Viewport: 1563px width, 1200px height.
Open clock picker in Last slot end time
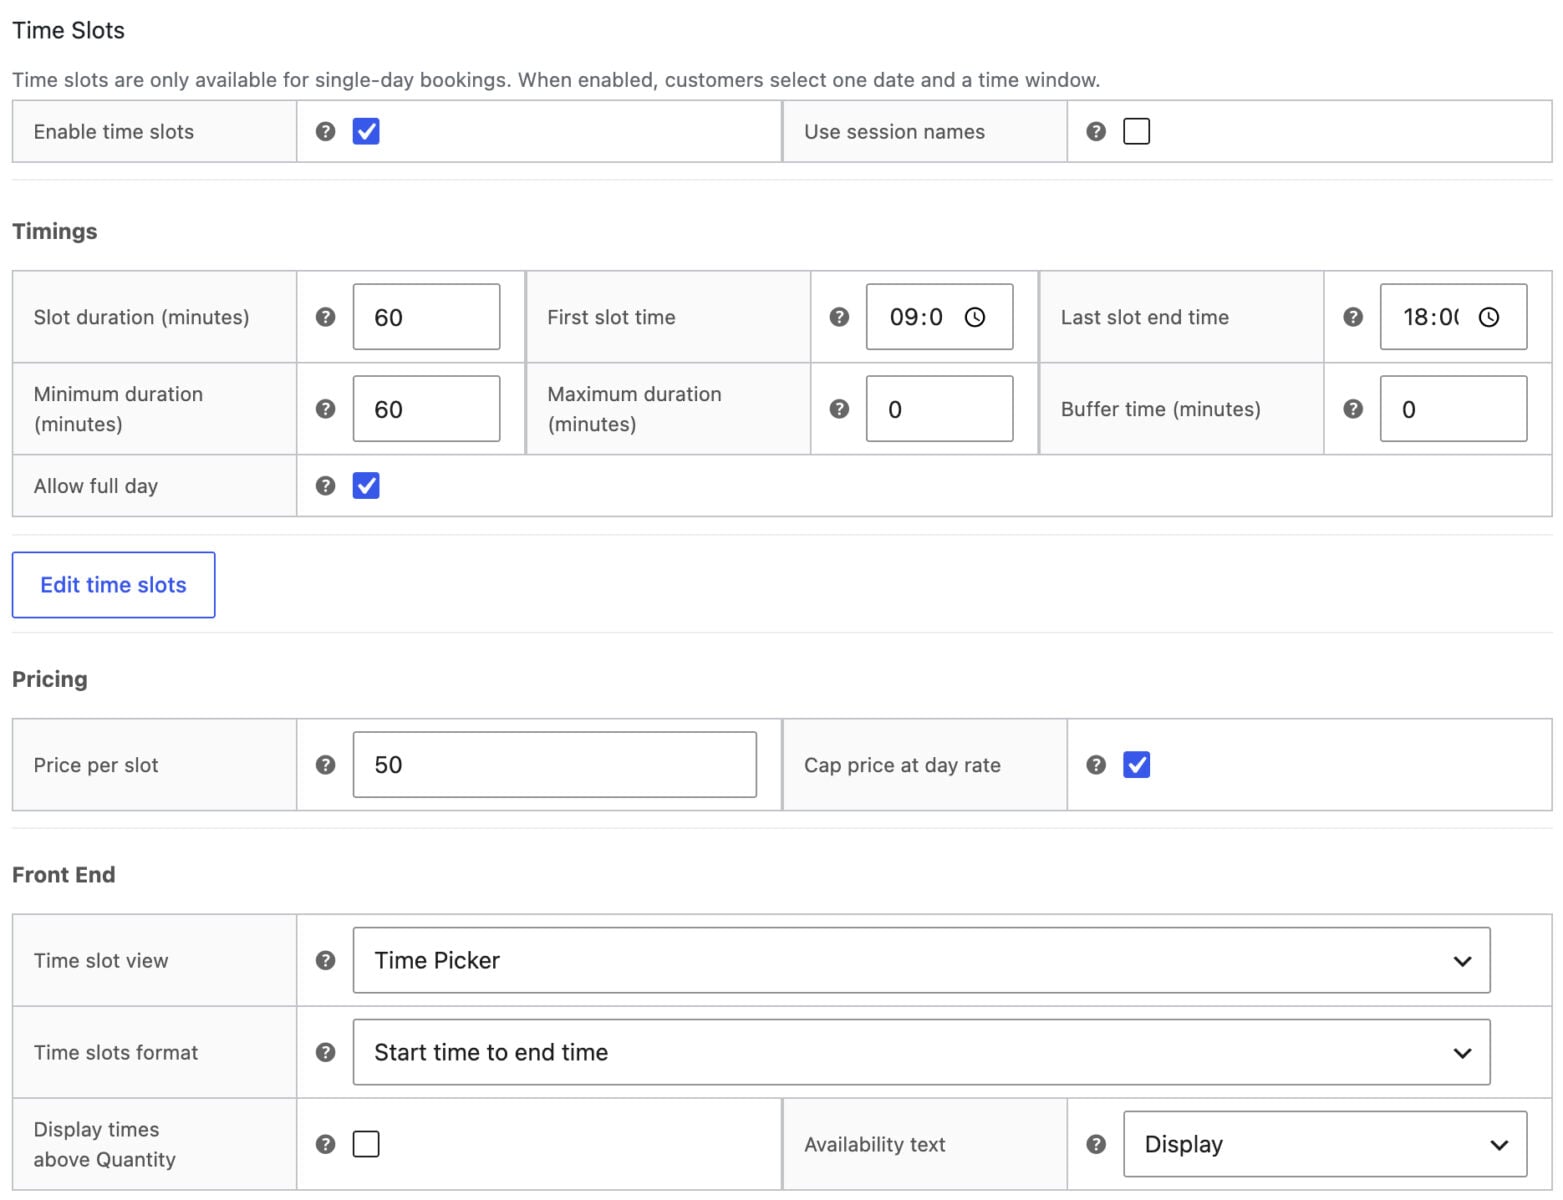coord(1489,317)
